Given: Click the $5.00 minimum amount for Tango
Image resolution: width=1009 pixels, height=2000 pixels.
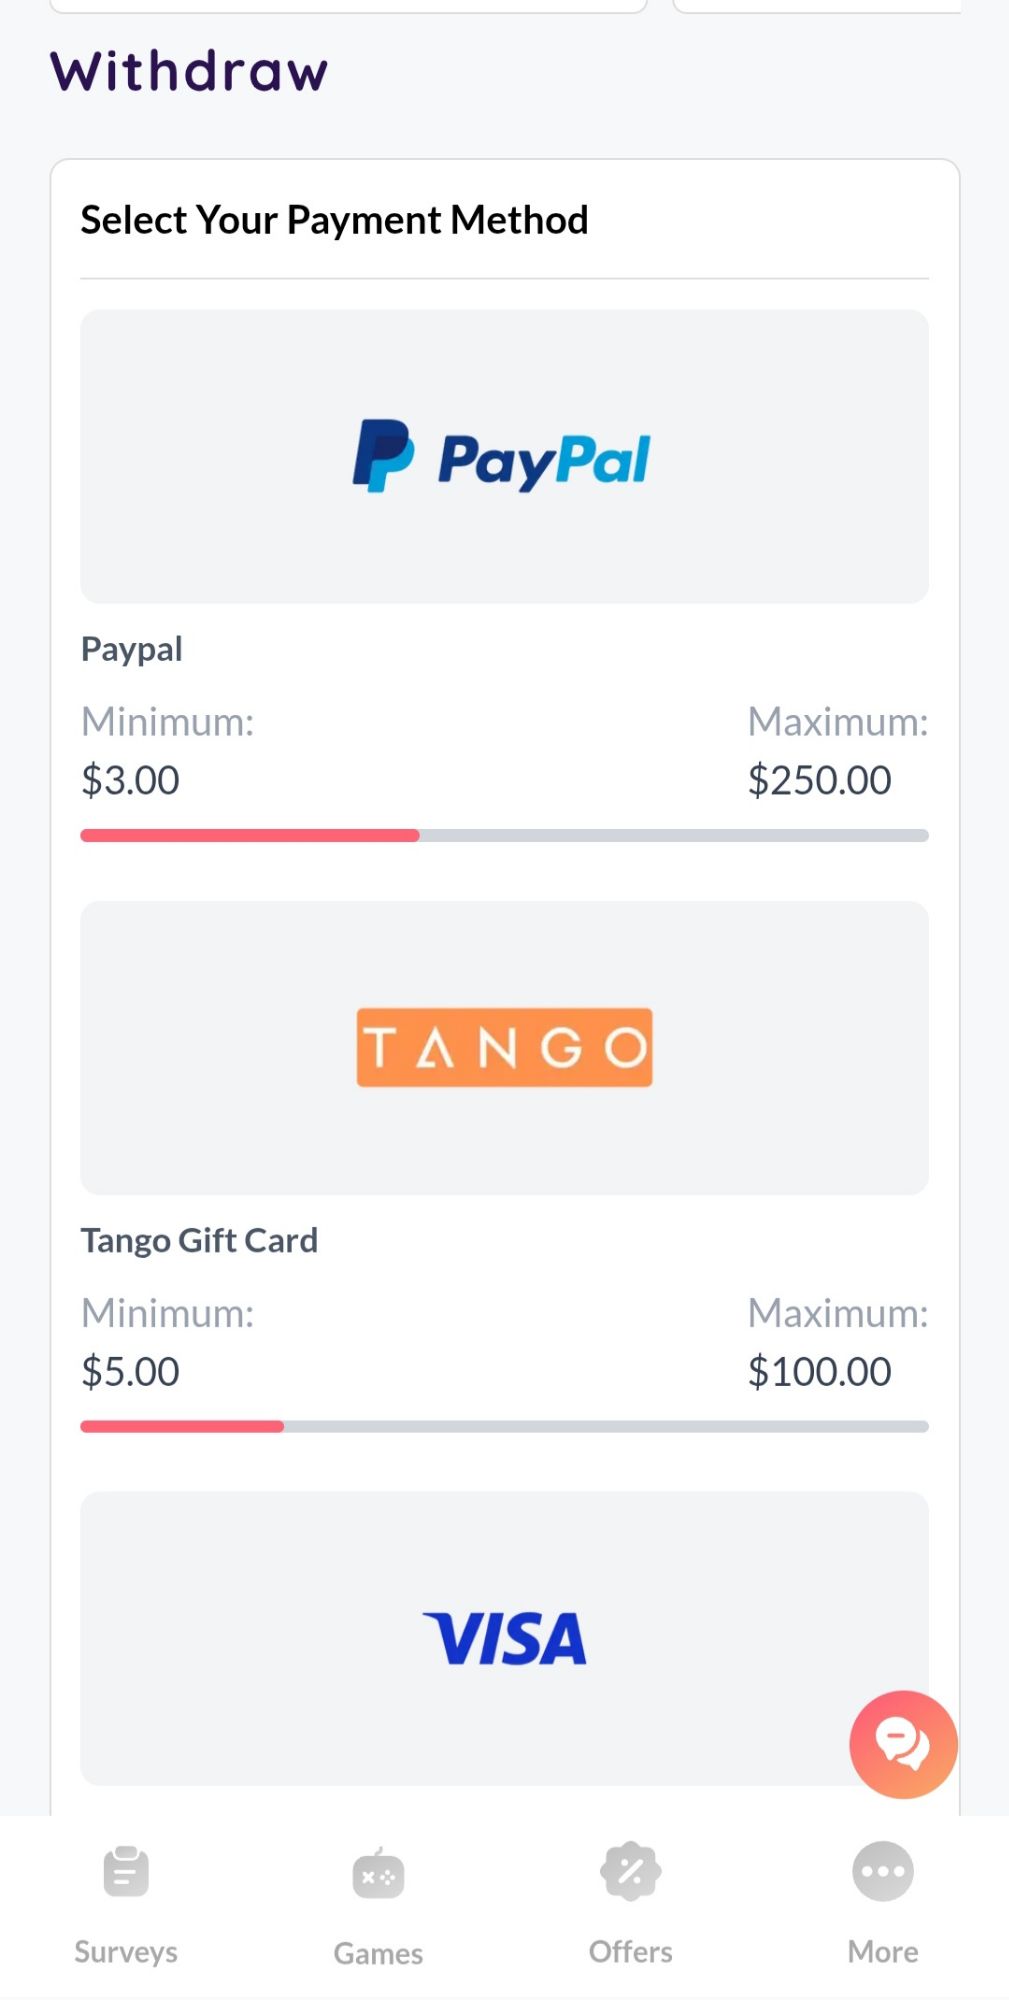Looking at the screenshot, I should pyautogui.click(x=129, y=1370).
